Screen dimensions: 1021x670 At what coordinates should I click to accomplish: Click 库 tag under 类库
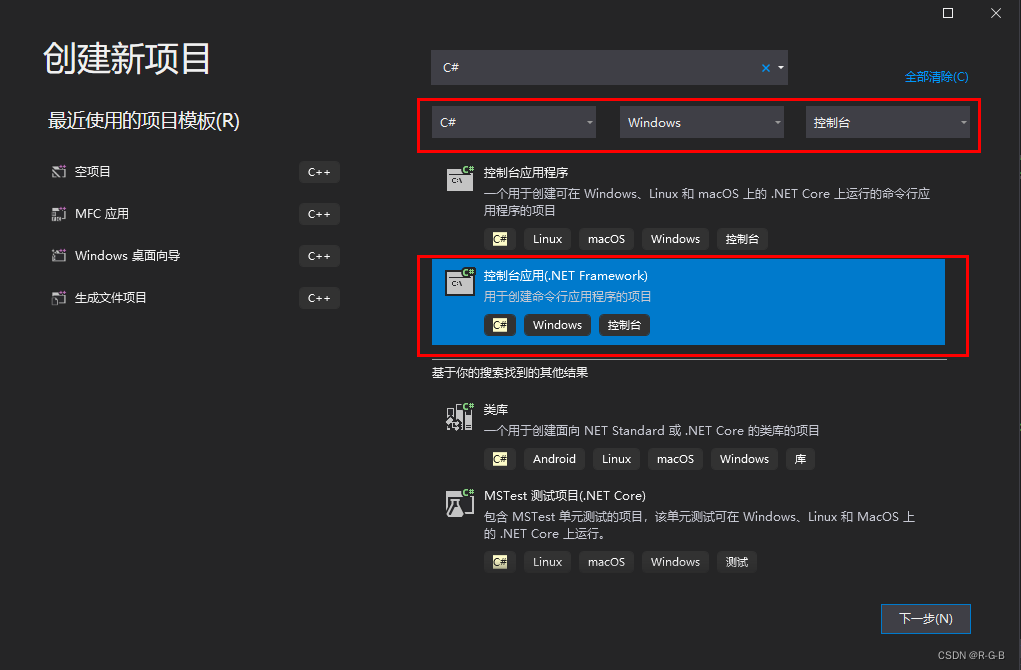click(x=800, y=459)
